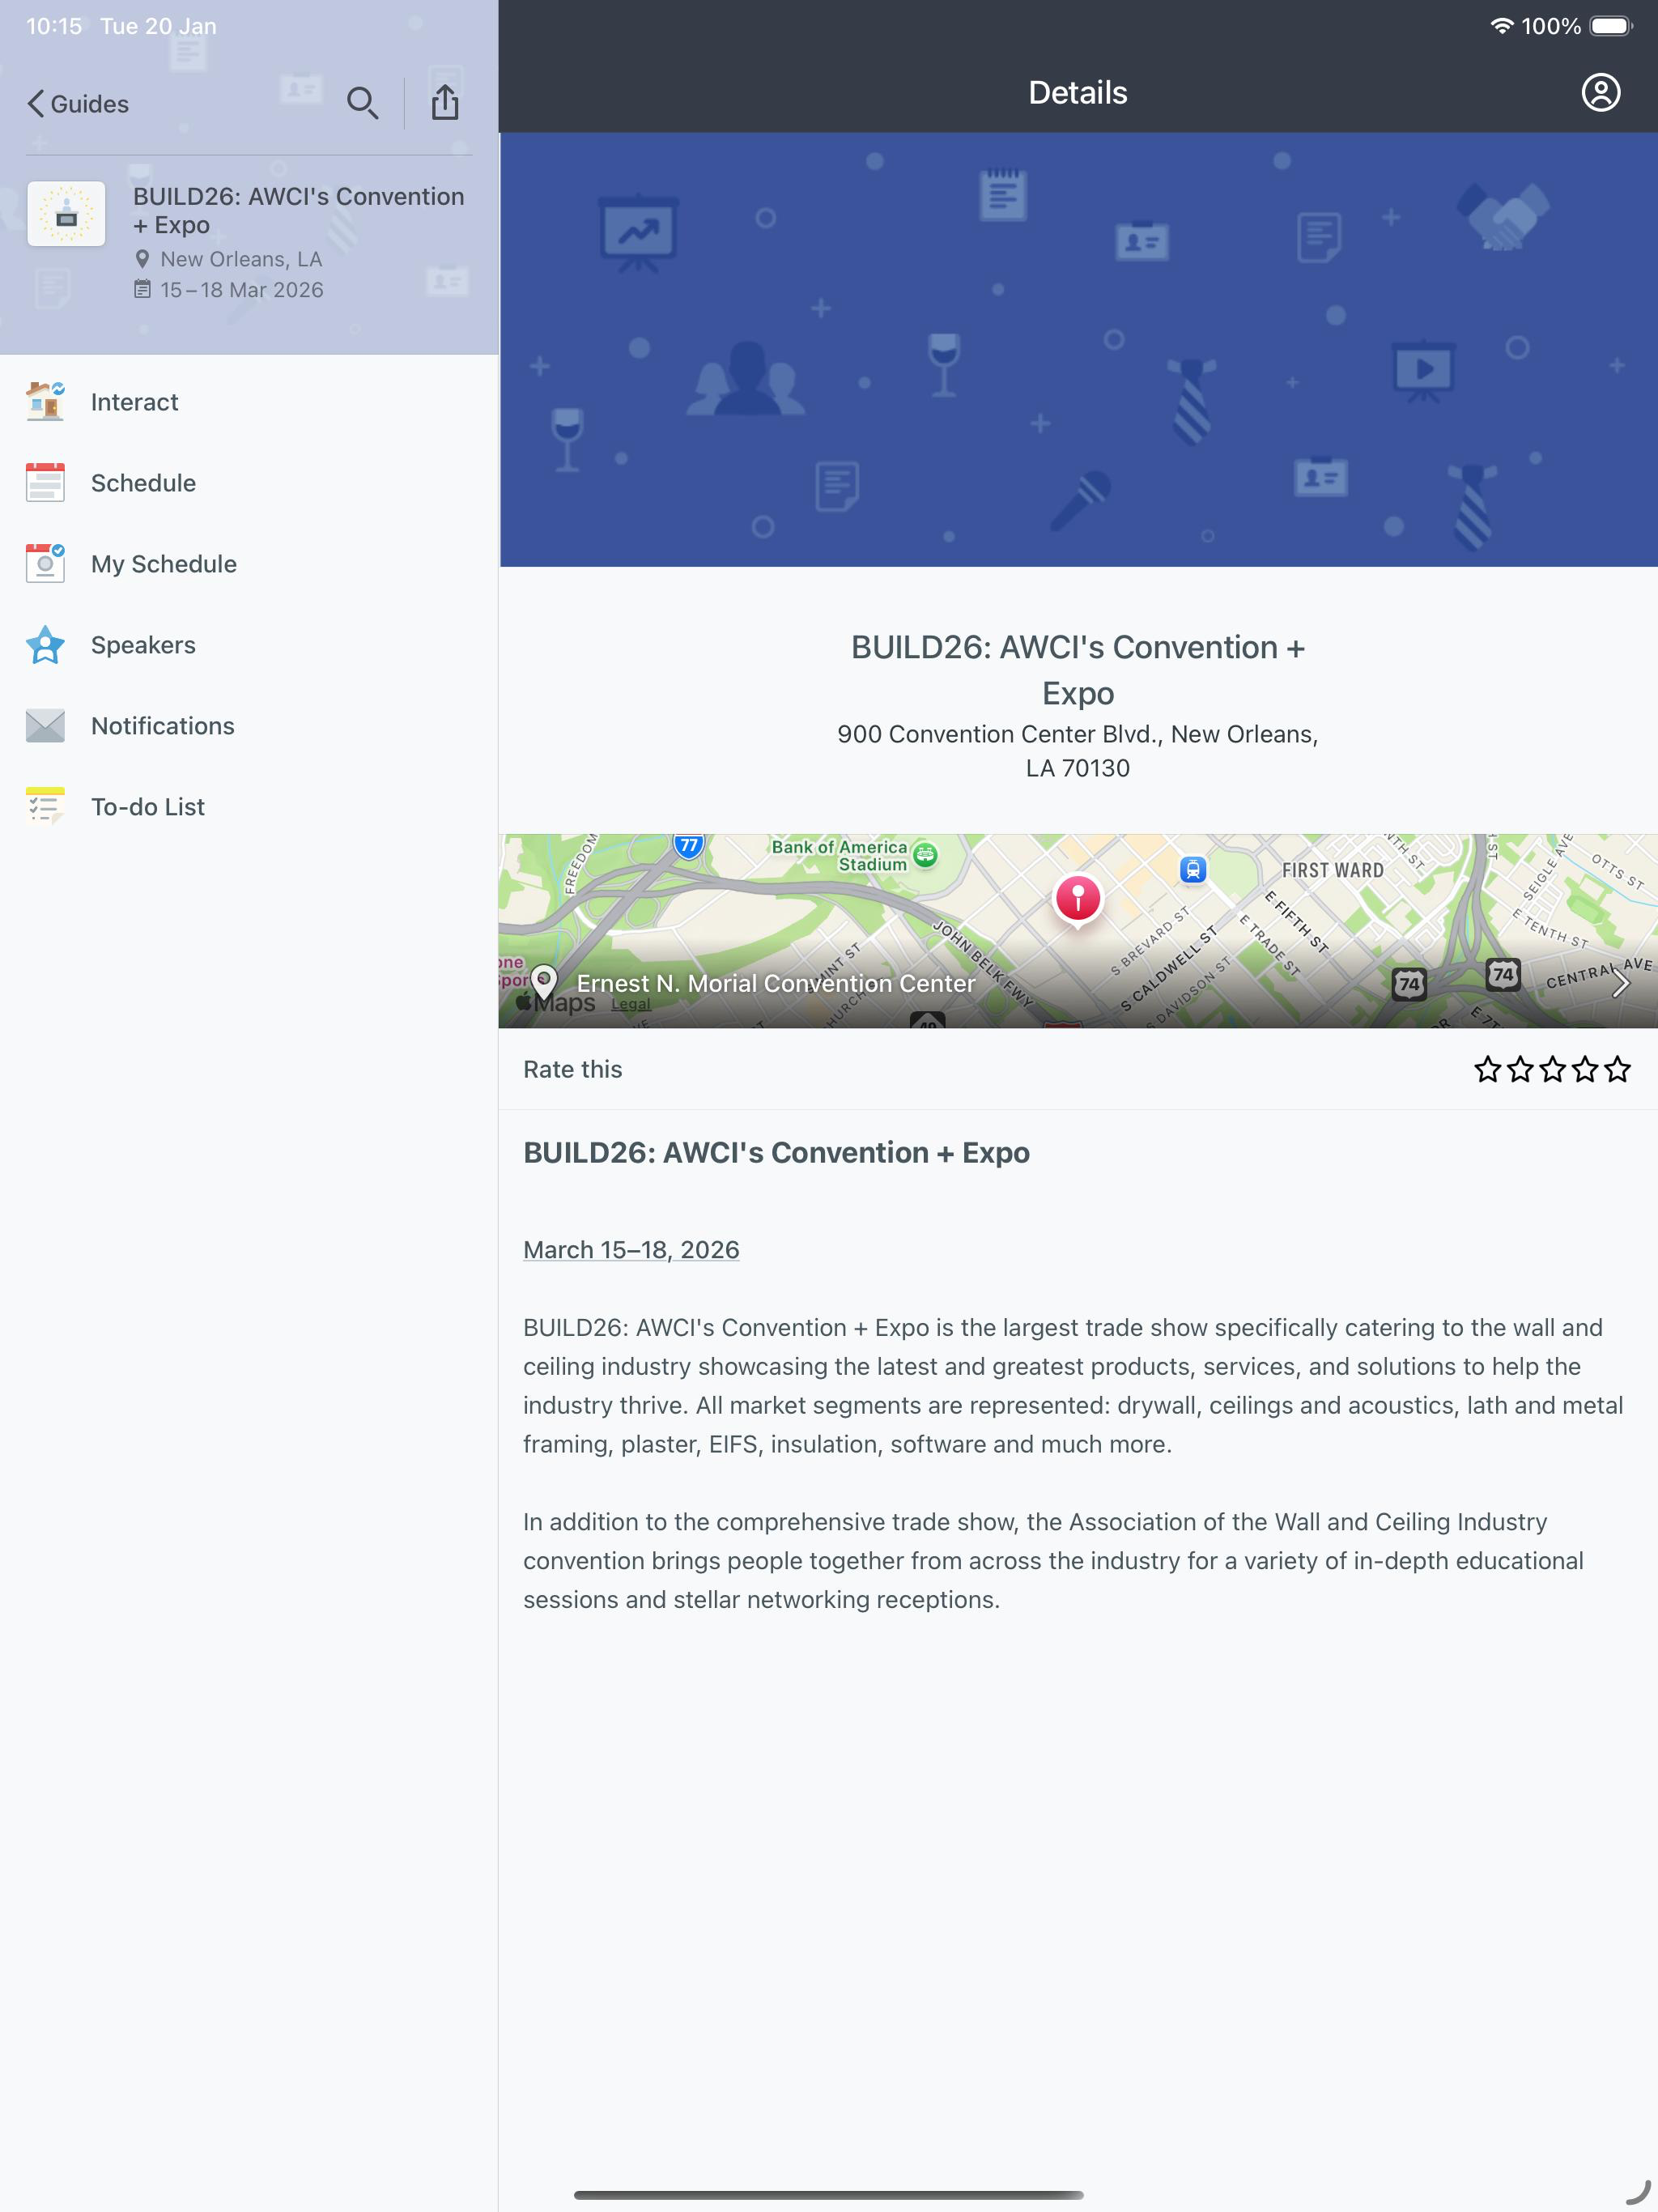Expand map with right chevron
1658x2212 pixels.
(x=1620, y=983)
